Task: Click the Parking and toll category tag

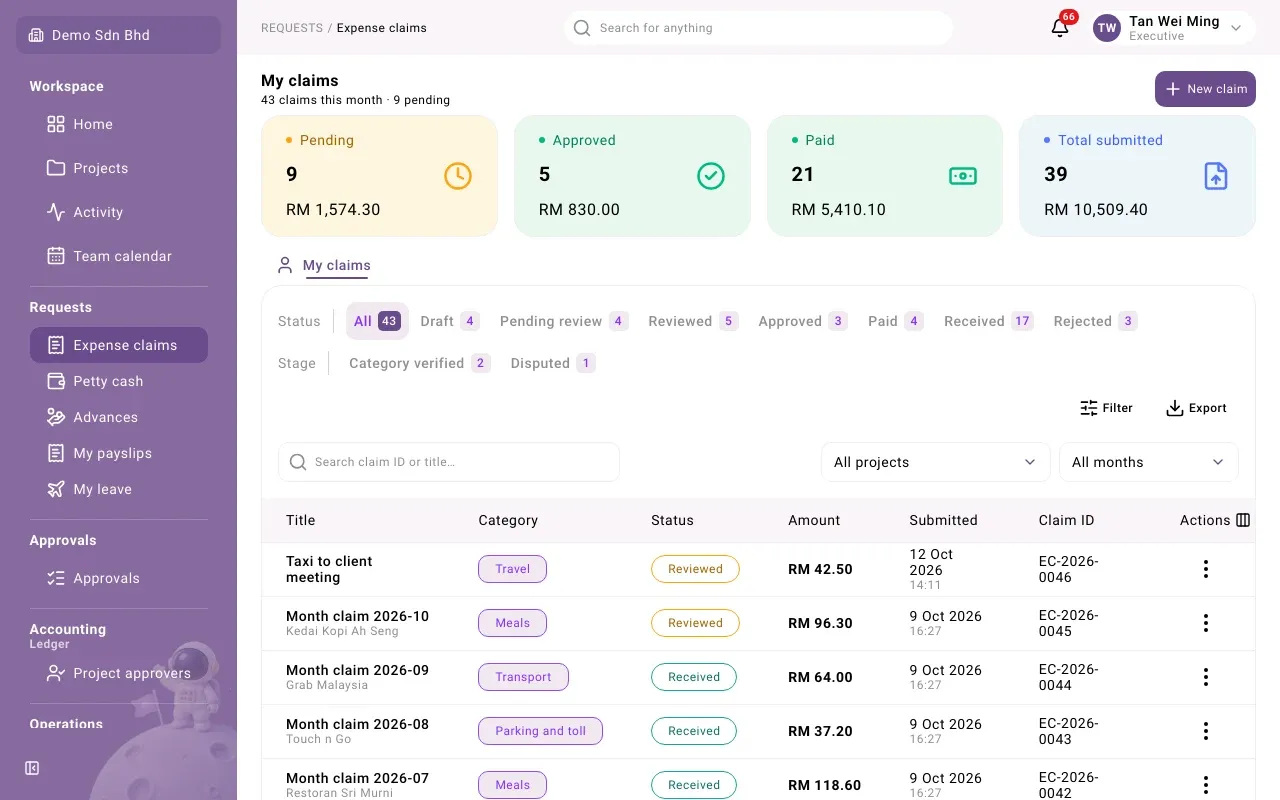Action: click(x=540, y=731)
